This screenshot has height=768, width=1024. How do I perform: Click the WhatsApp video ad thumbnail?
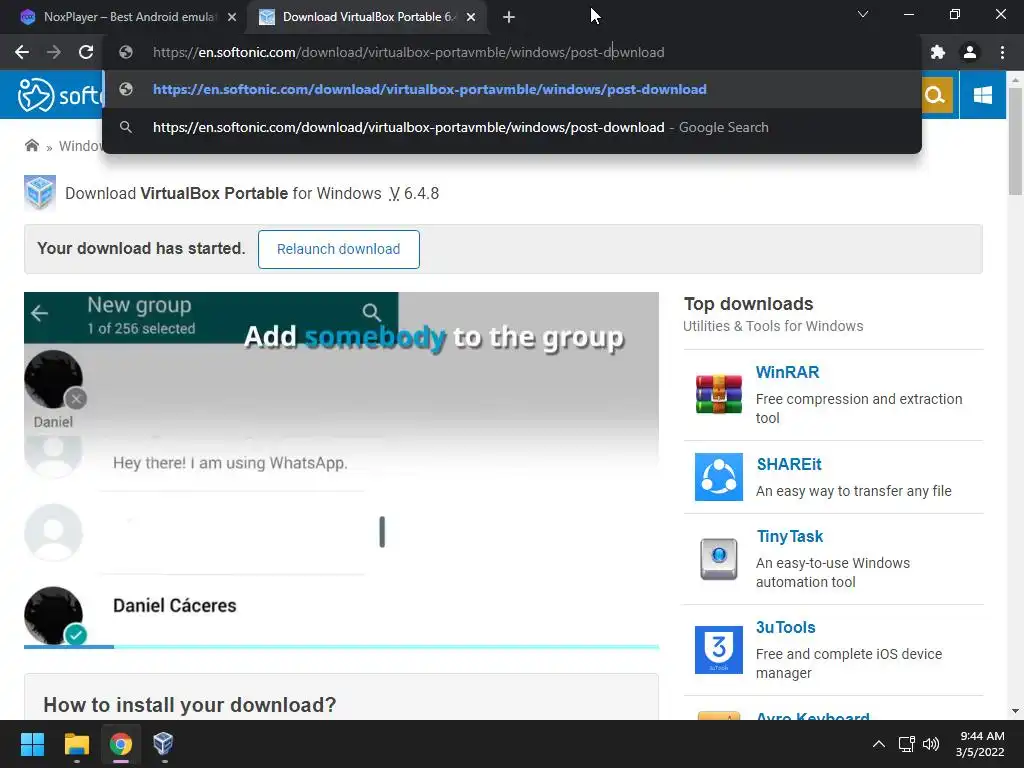(341, 468)
